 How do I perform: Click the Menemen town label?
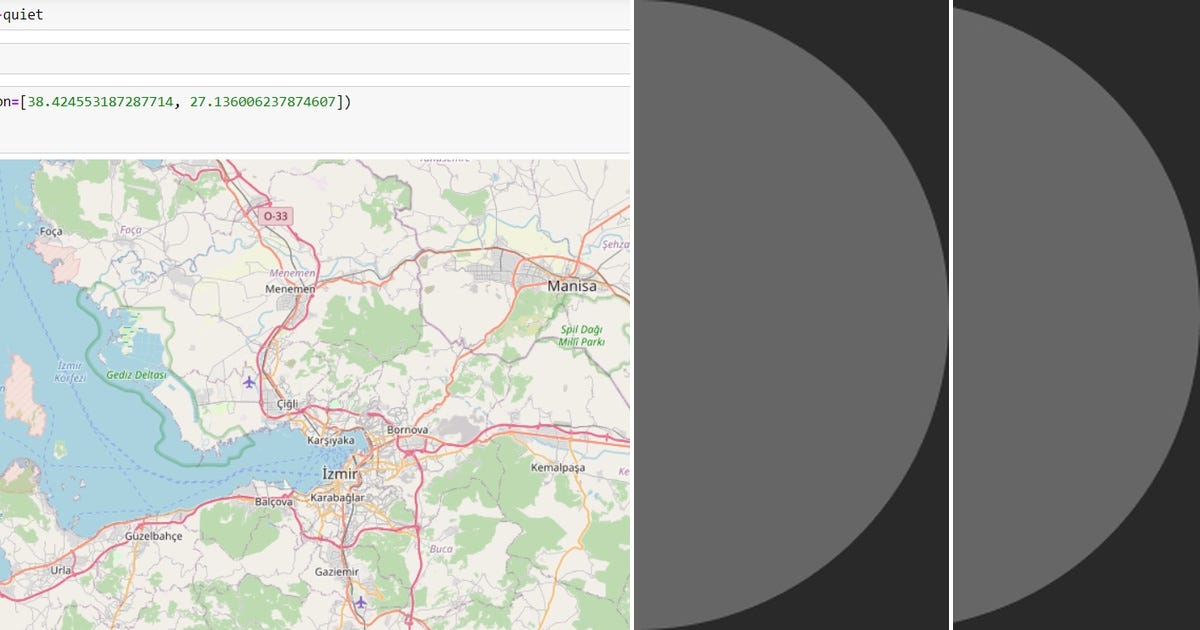(x=290, y=290)
